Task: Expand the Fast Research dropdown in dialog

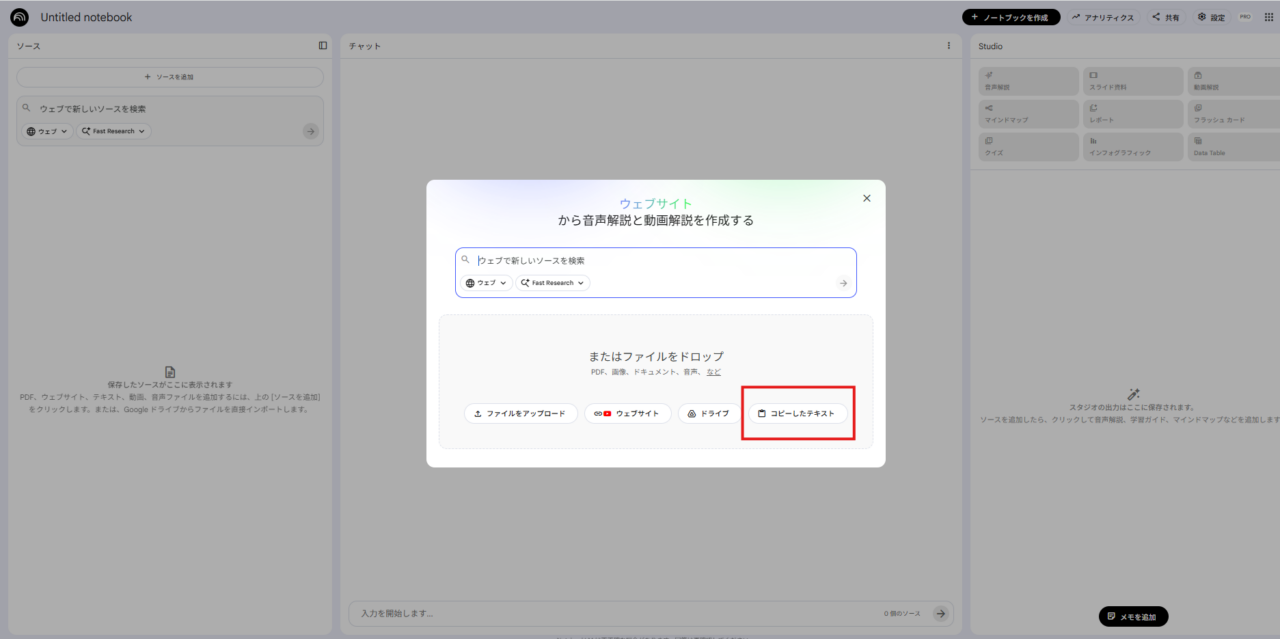Action: pos(553,283)
